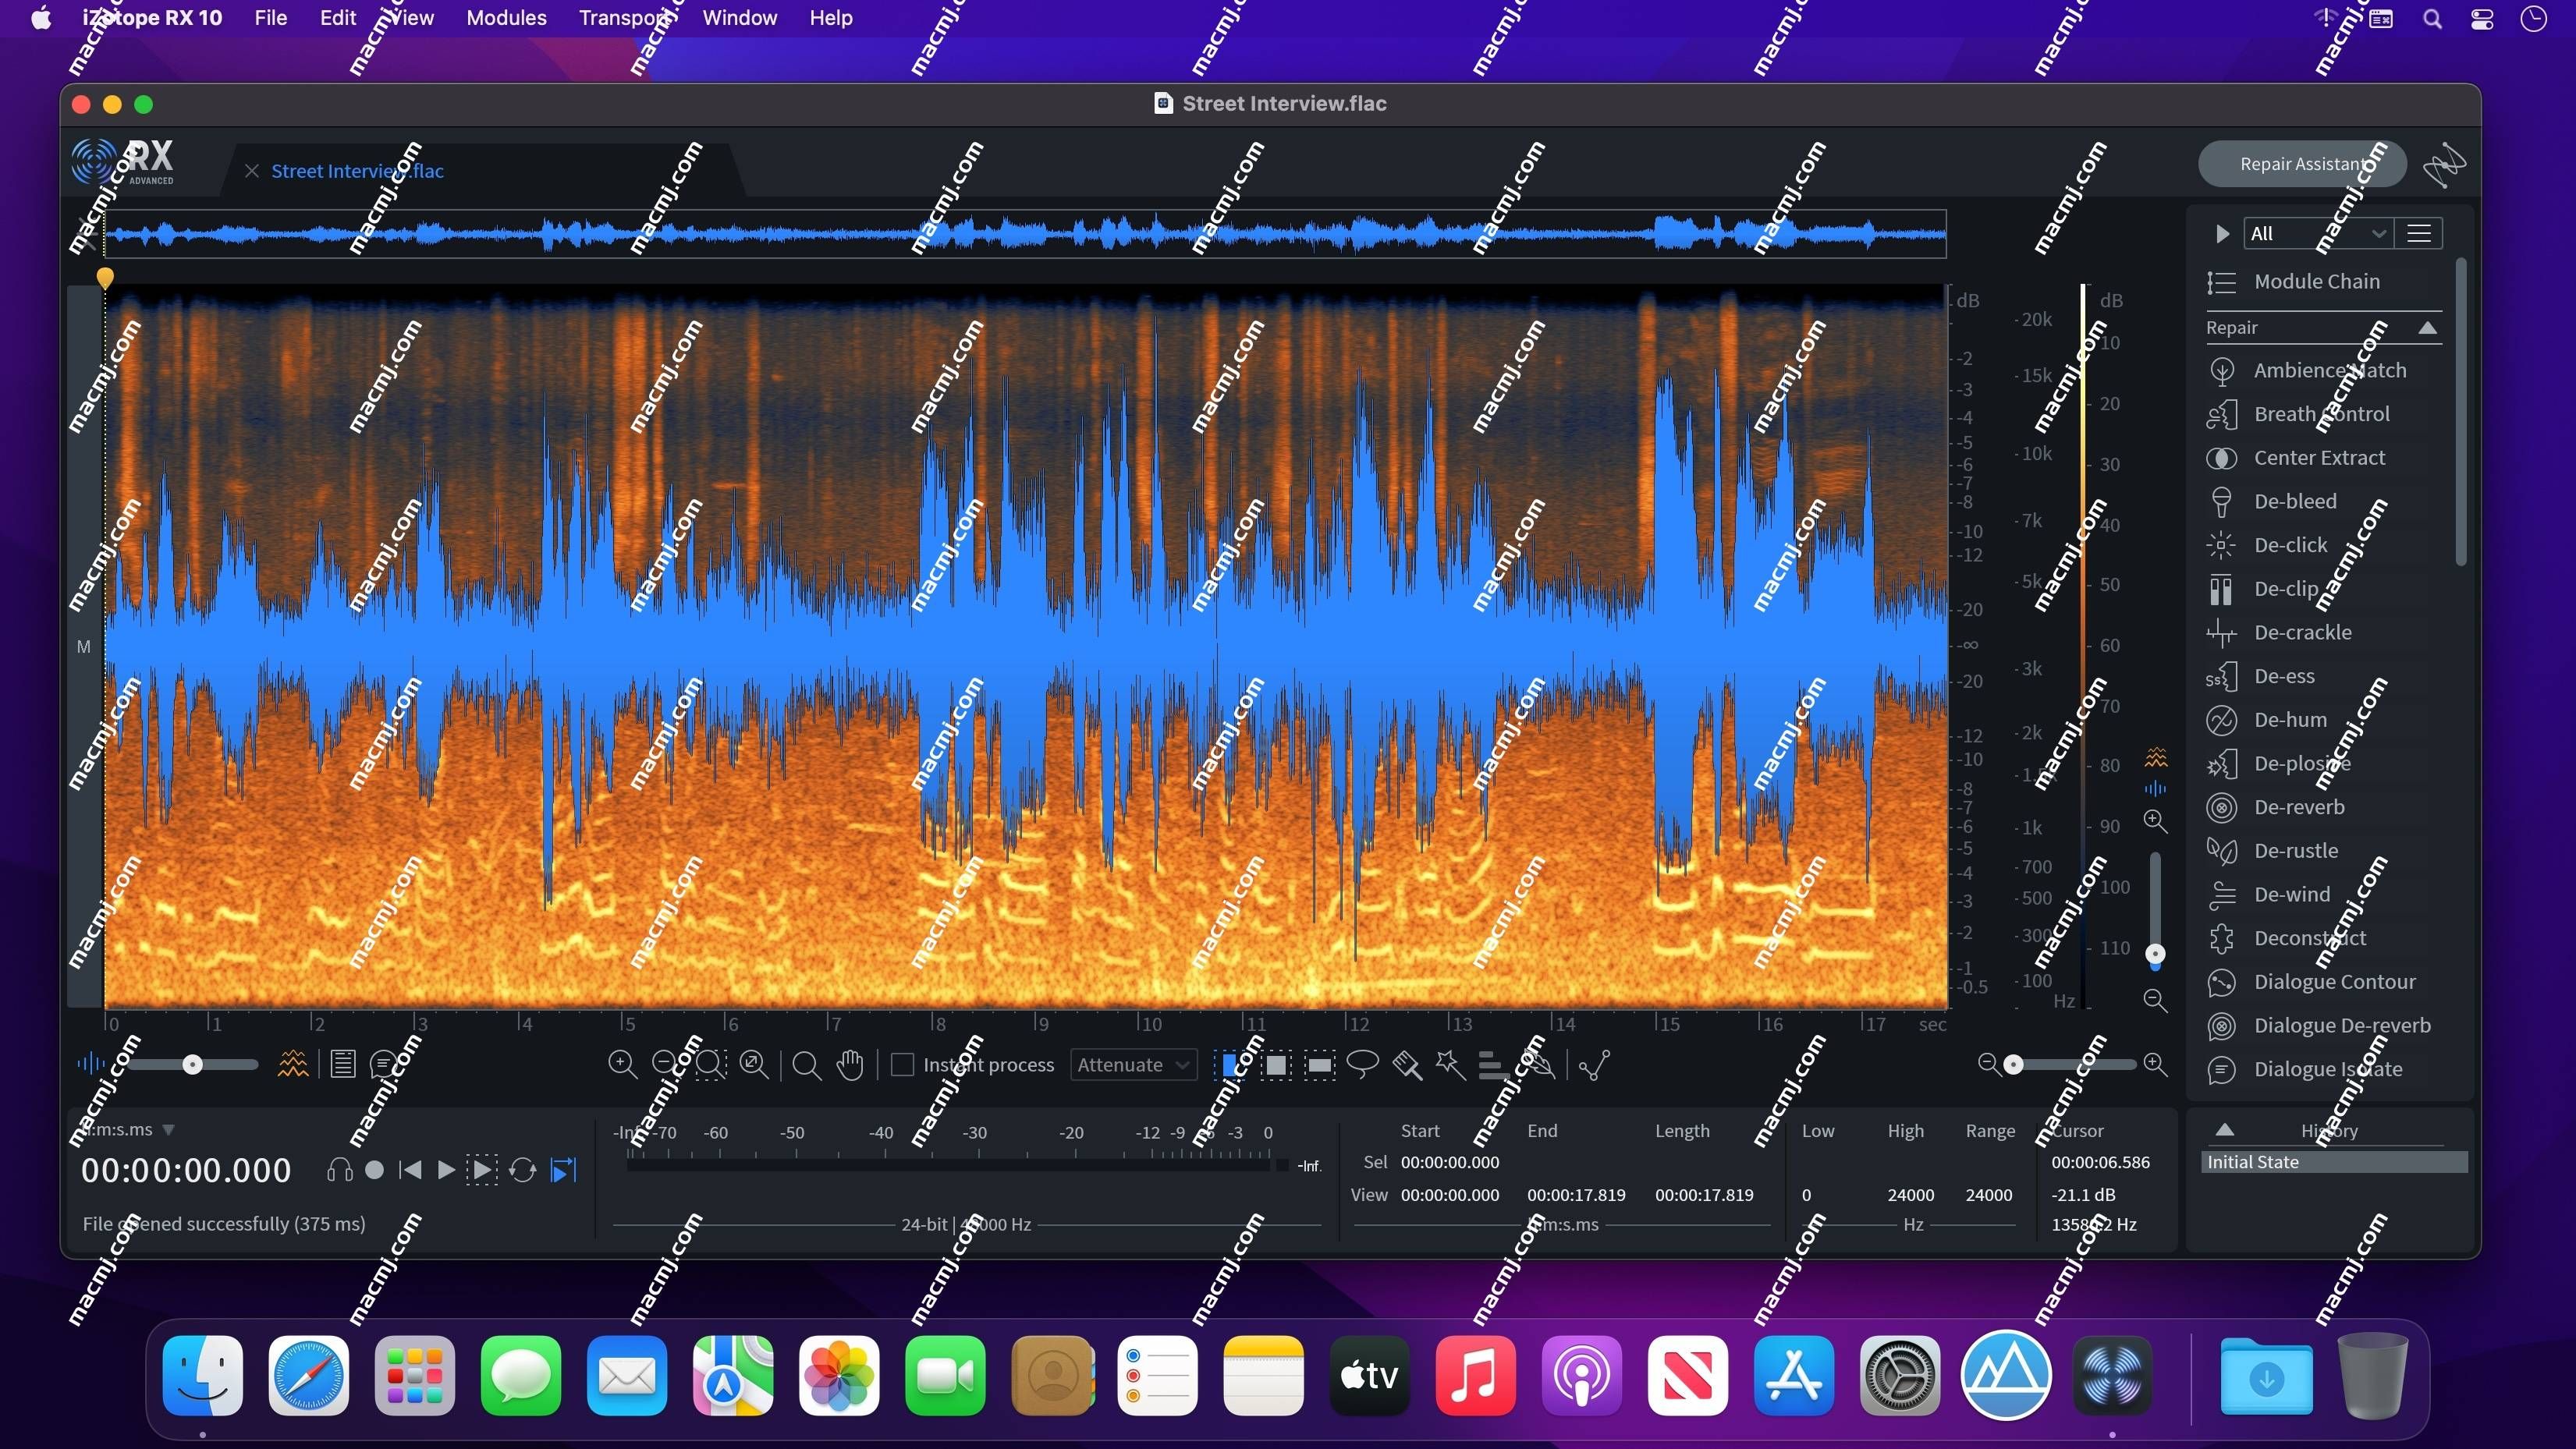Select the Dialogue Contour module
This screenshot has width=2576, height=1449.
(2333, 980)
